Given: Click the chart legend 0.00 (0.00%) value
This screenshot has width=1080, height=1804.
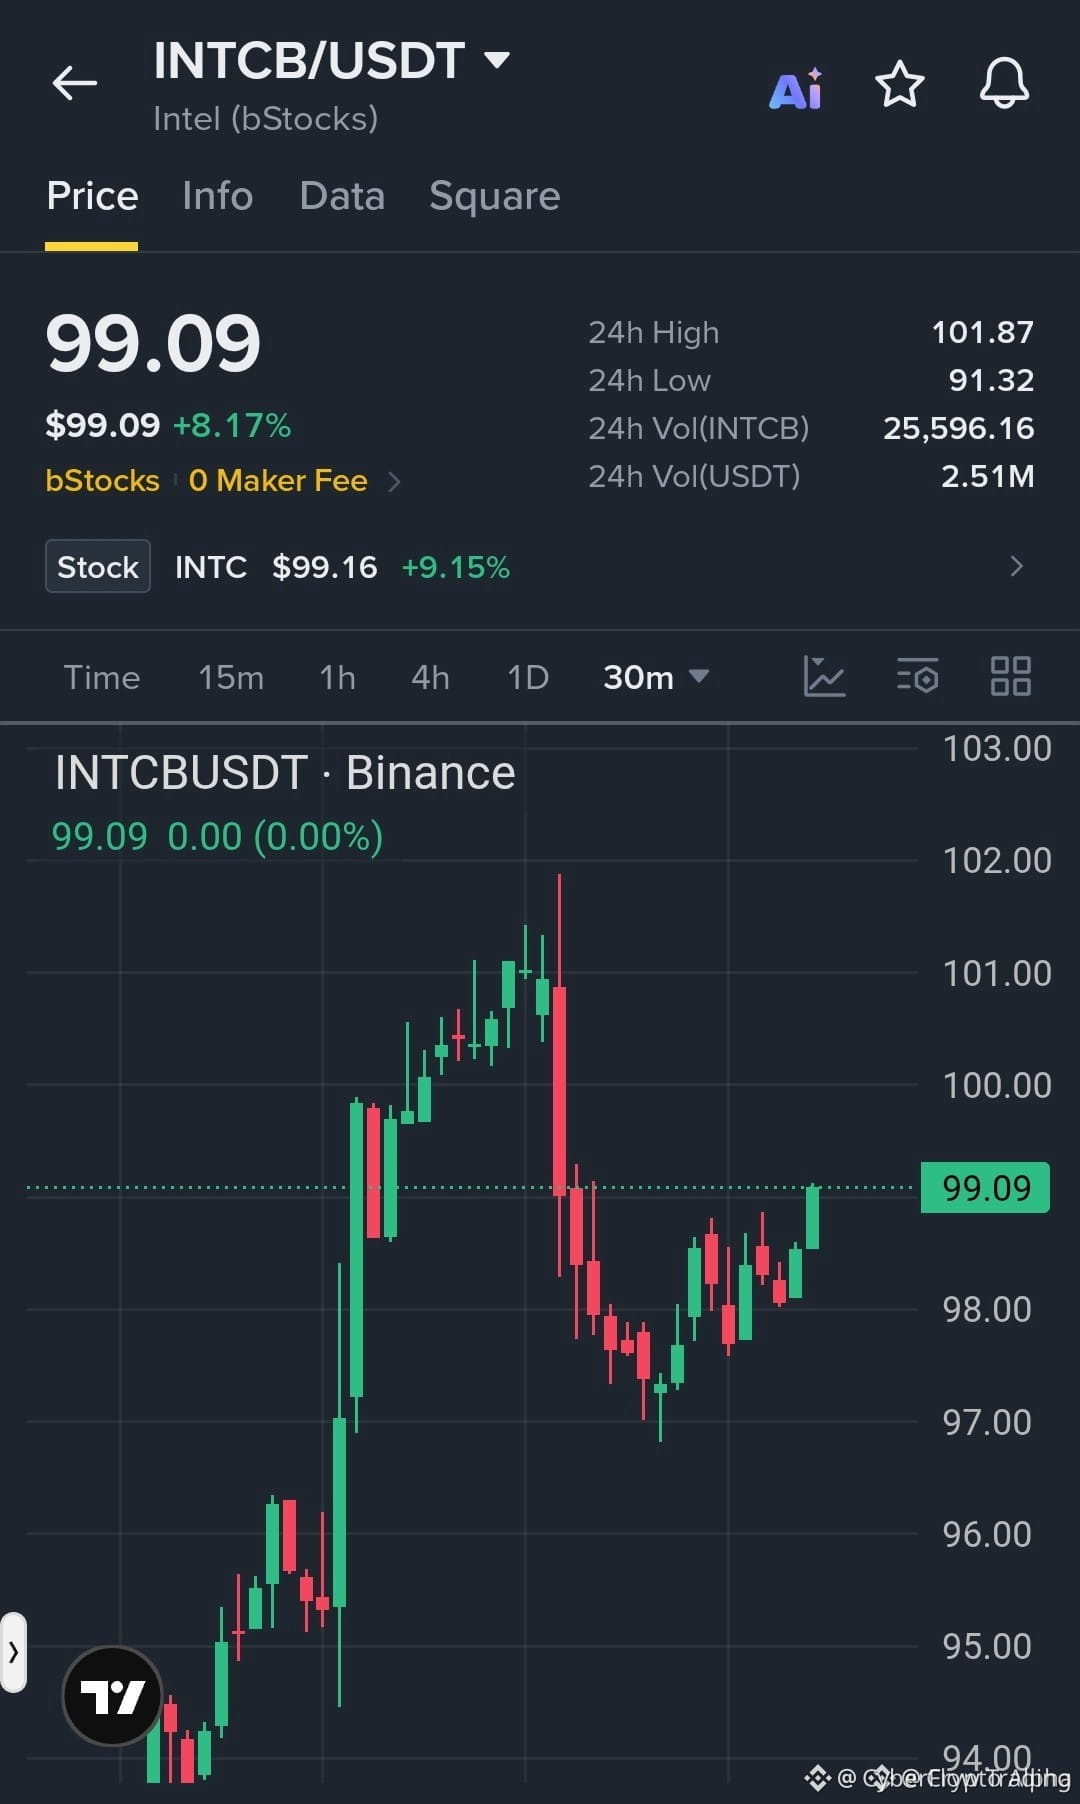Looking at the screenshot, I should point(275,836).
